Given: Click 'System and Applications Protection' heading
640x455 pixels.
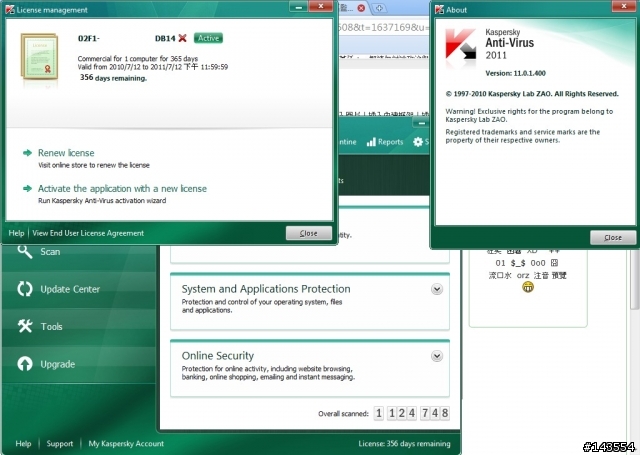Looking at the screenshot, I should click(x=266, y=289).
